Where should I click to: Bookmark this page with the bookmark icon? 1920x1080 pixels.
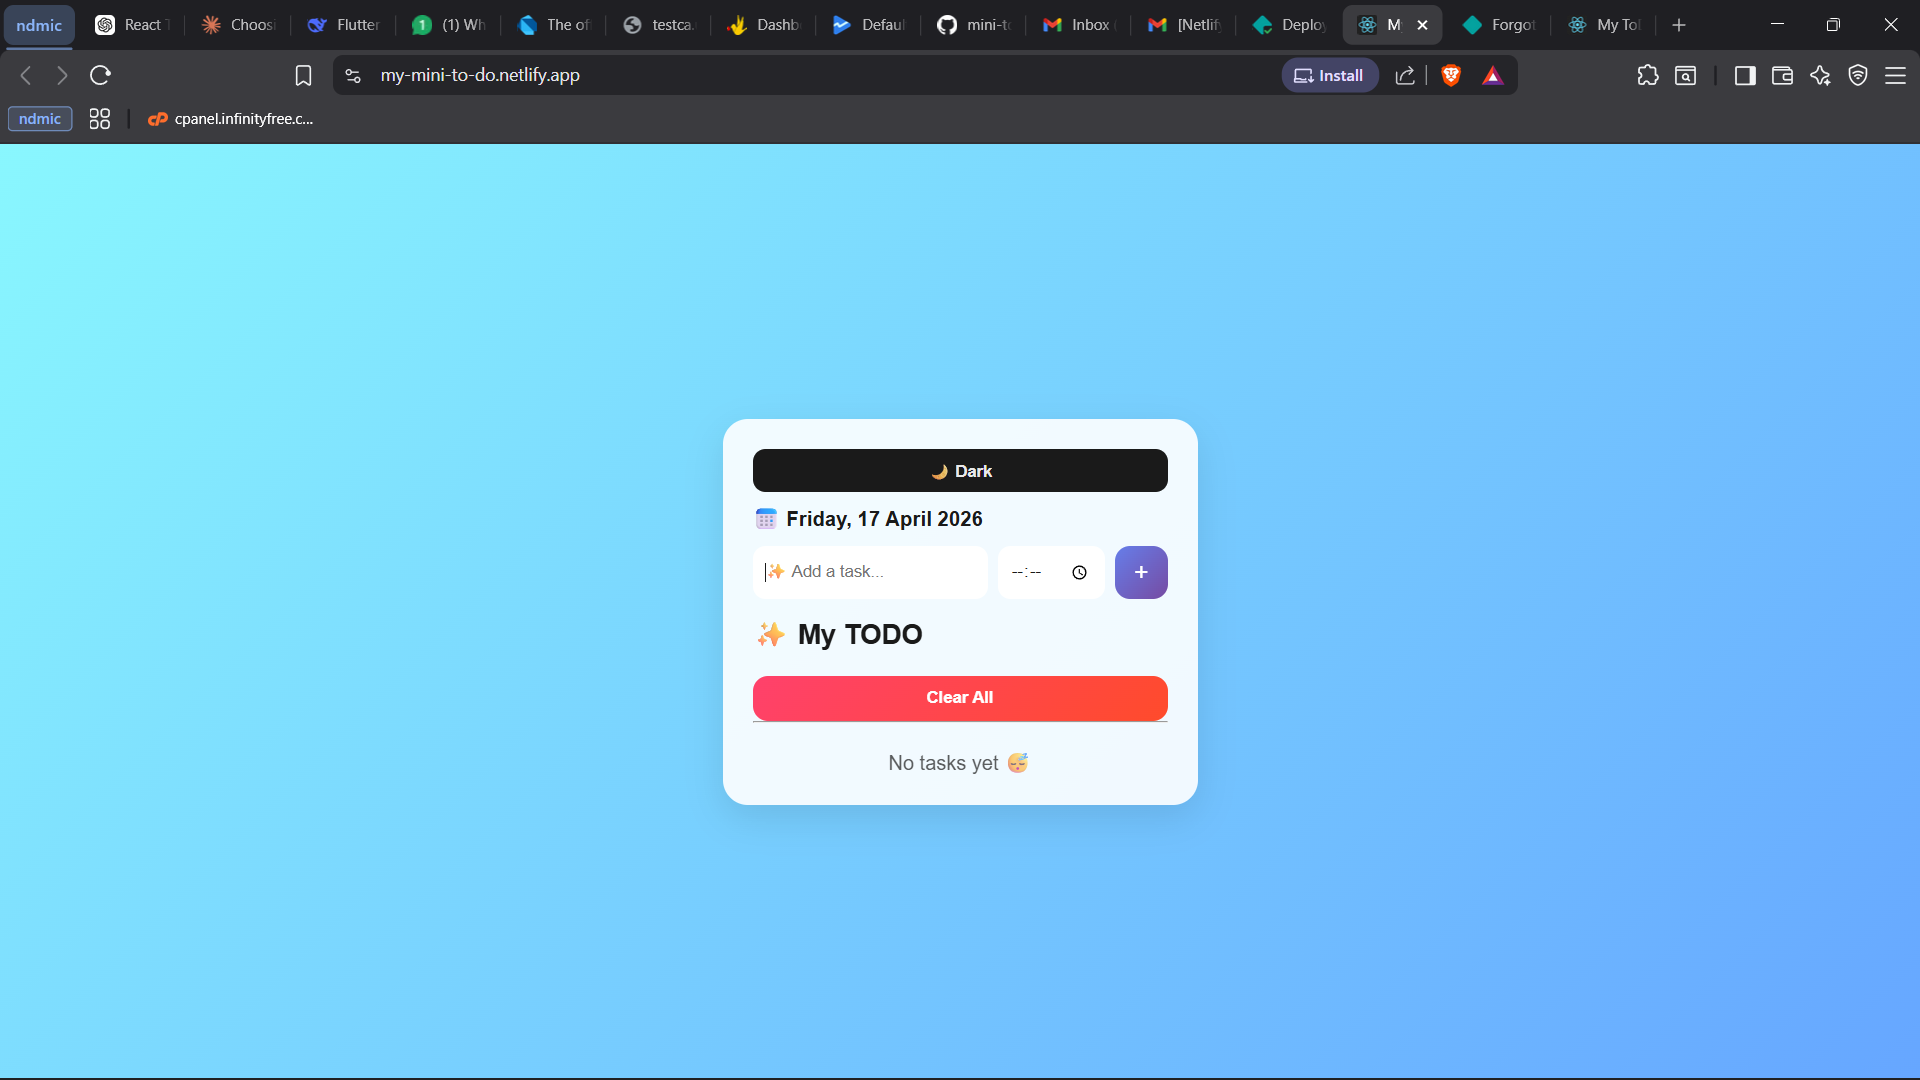click(303, 75)
